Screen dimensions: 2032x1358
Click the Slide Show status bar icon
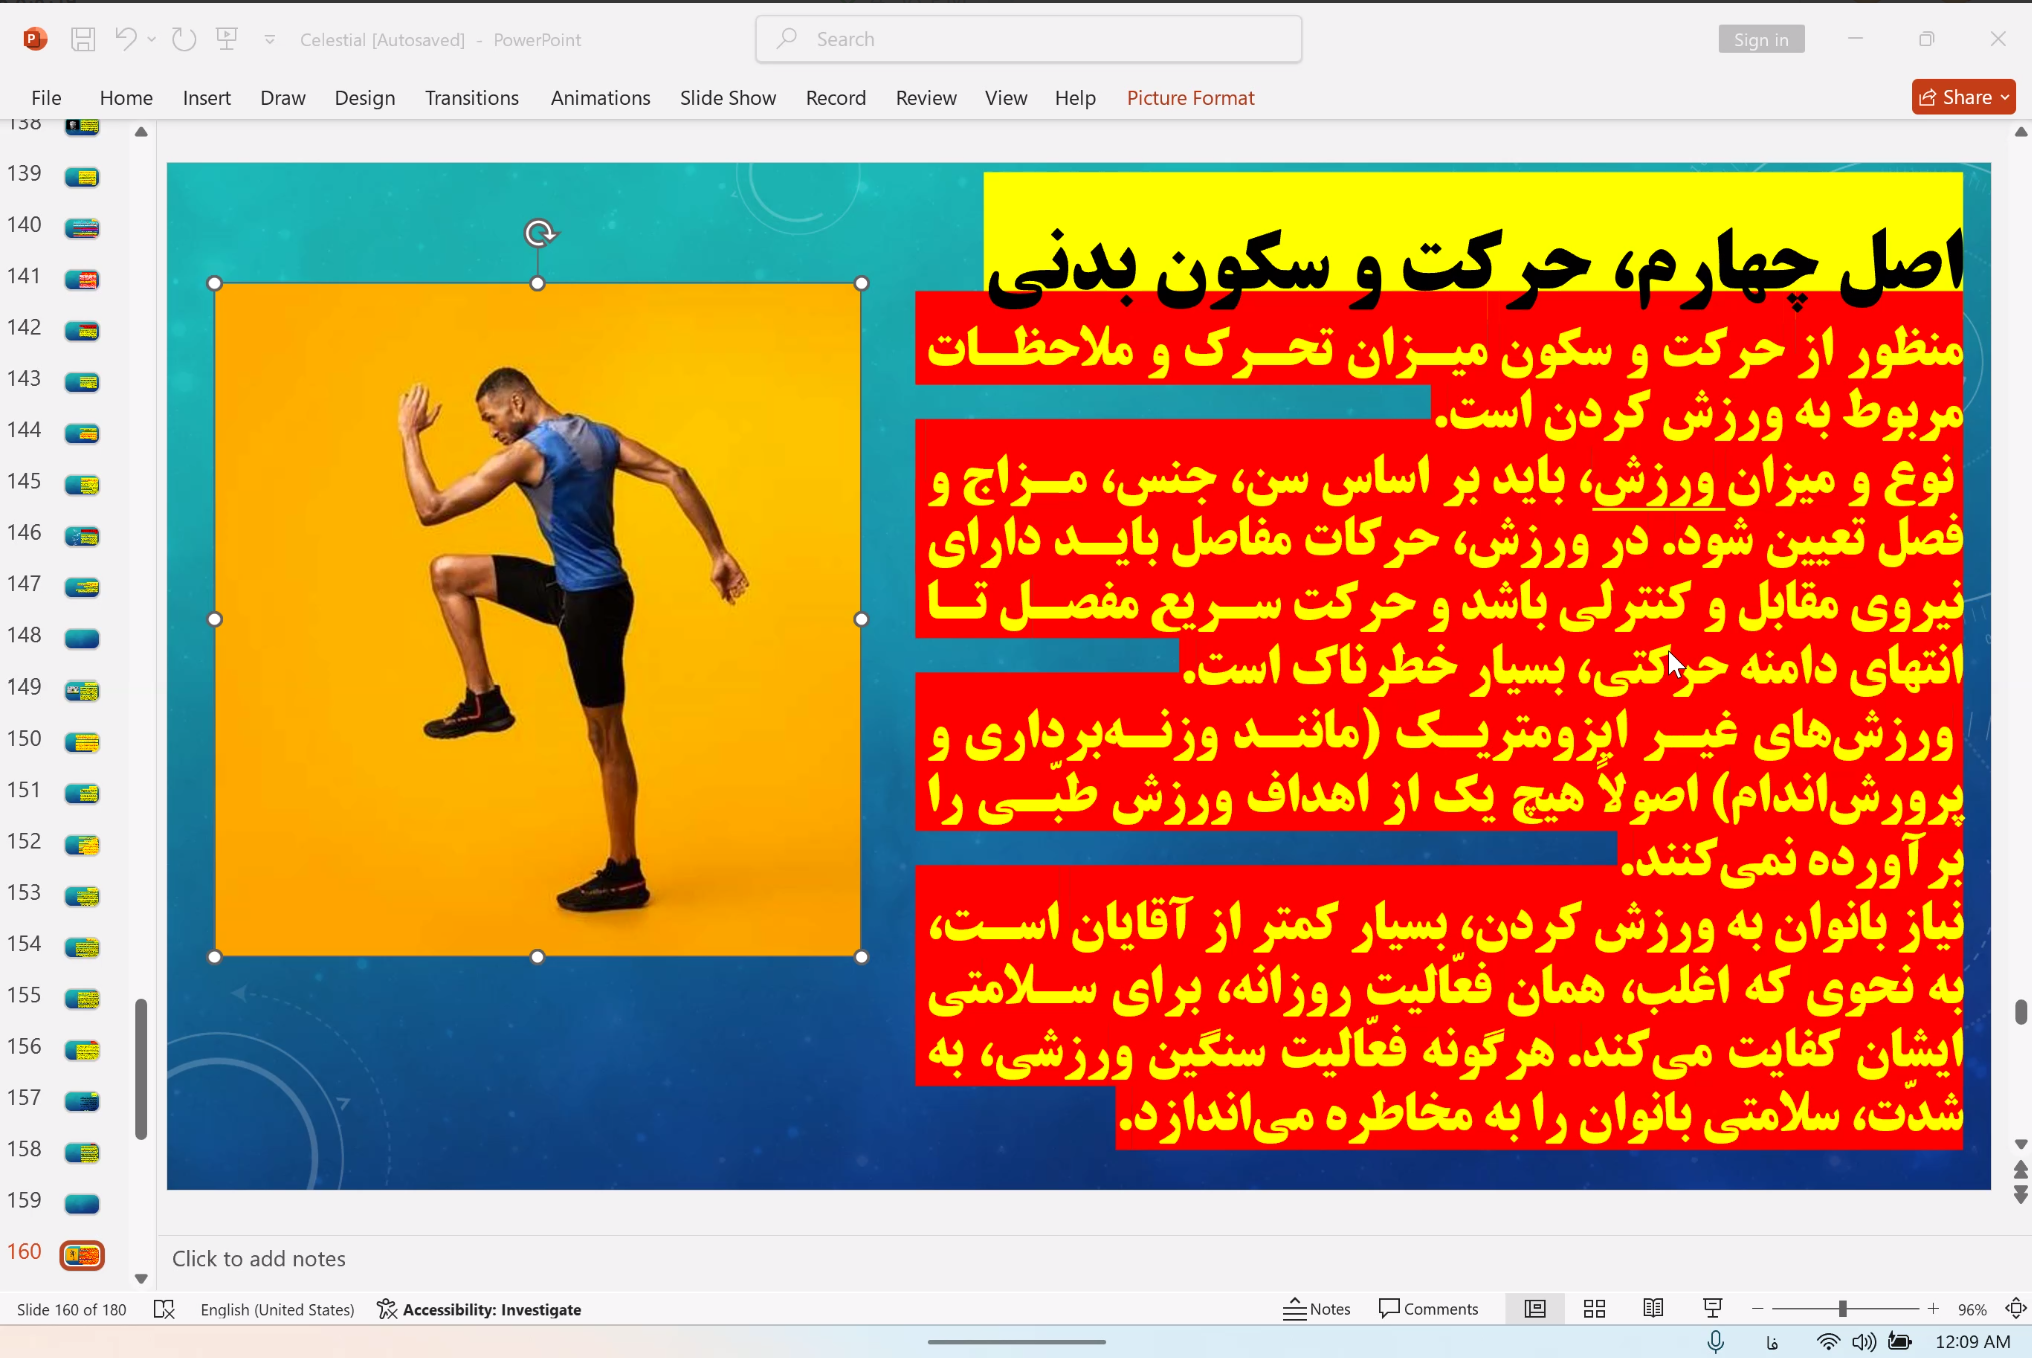(1712, 1309)
